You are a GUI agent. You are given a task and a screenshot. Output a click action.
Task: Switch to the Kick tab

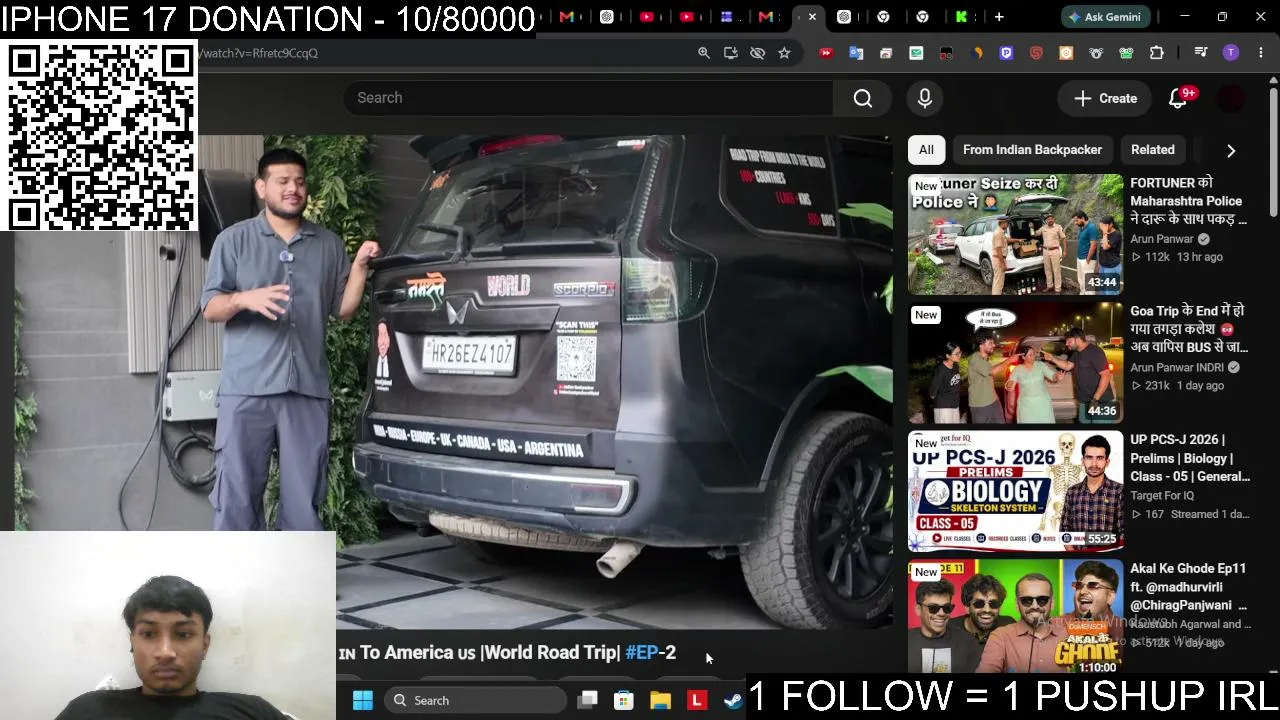click(961, 17)
